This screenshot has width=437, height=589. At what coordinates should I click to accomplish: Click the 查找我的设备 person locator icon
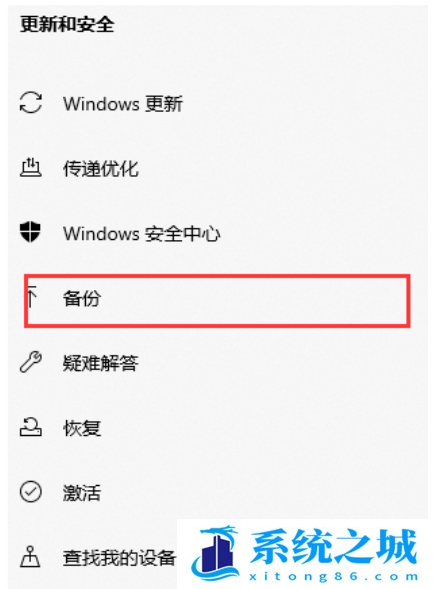click(30, 557)
